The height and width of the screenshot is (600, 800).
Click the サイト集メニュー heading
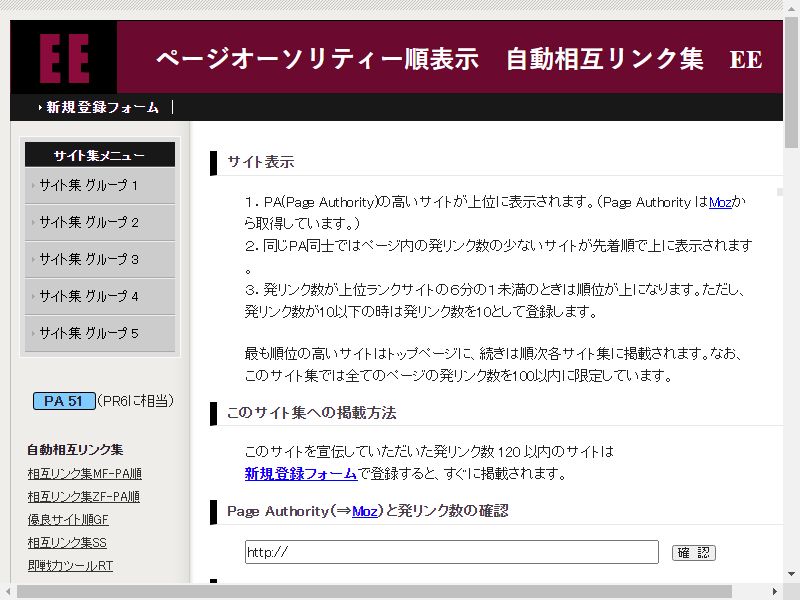click(99, 155)
